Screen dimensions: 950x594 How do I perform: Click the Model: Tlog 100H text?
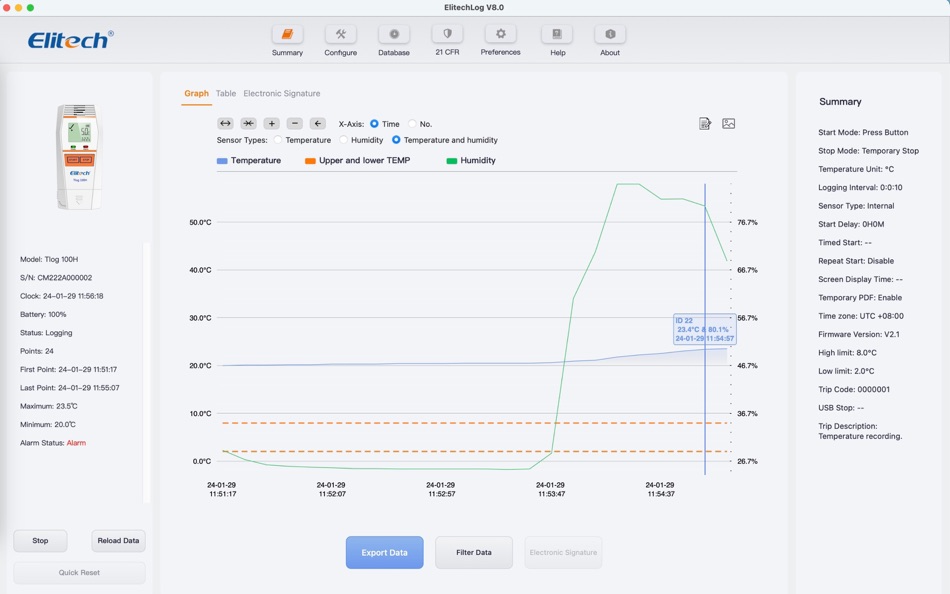point(49,259)
